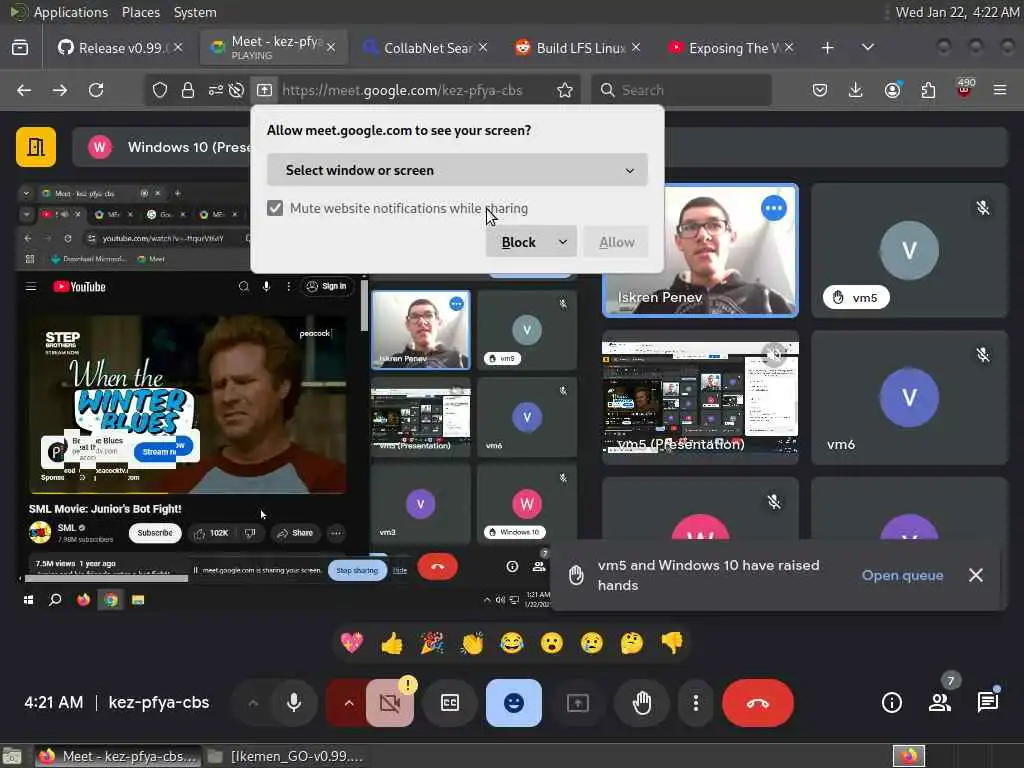Viewport: 1024px width, 768px height.
Task: Click the yellow Meet leave-door icon
Action: tap(36, 147)
